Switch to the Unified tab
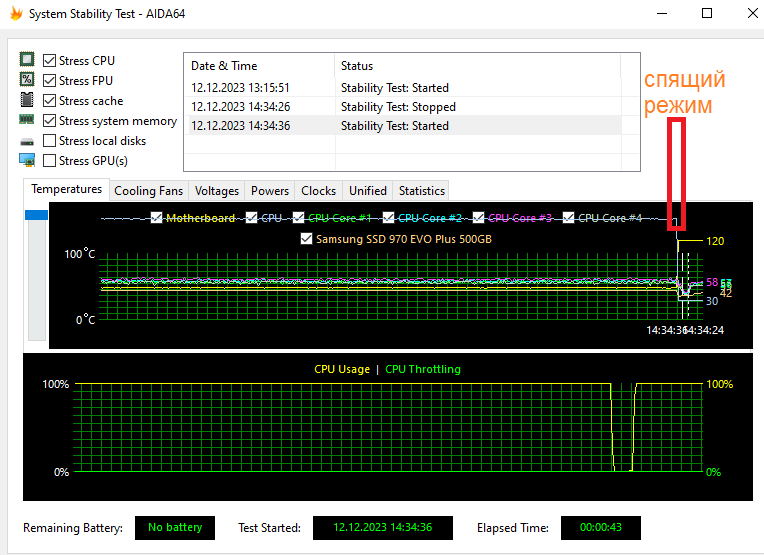Viewport: 764px width, 555px height. point(368,191)
